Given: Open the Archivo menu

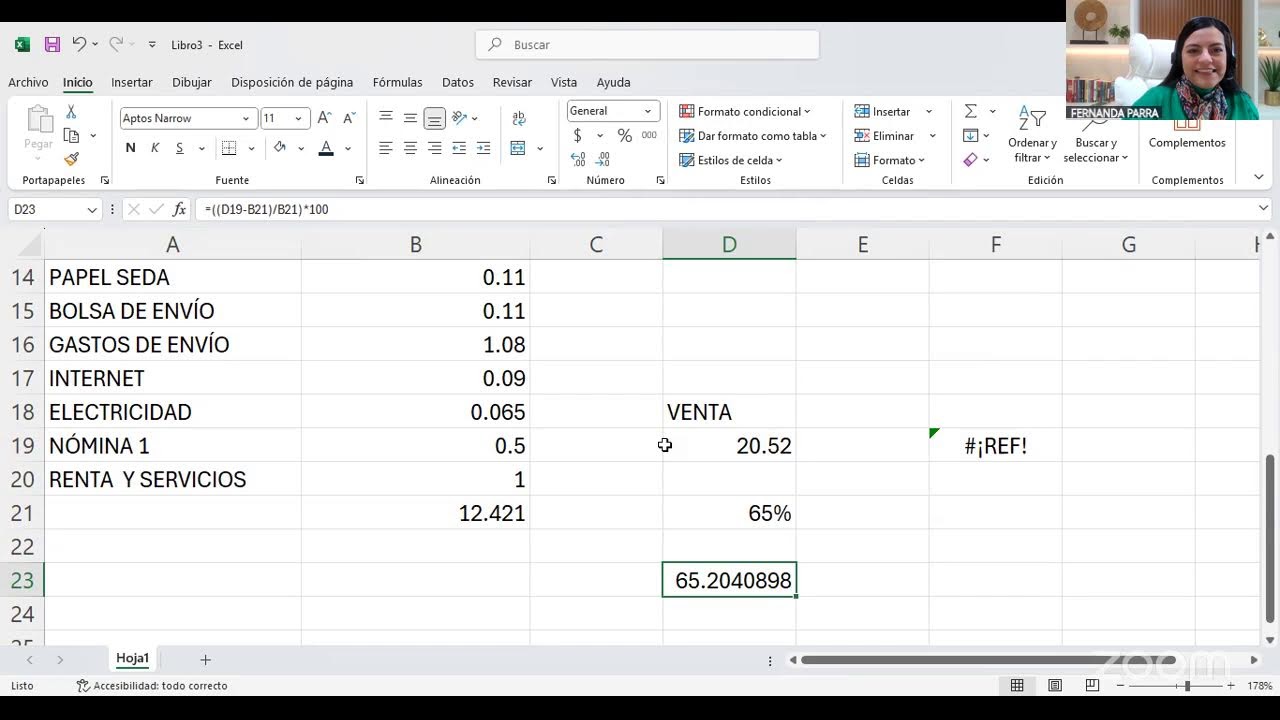Looking at the screenshot, I should pos(28,82).
